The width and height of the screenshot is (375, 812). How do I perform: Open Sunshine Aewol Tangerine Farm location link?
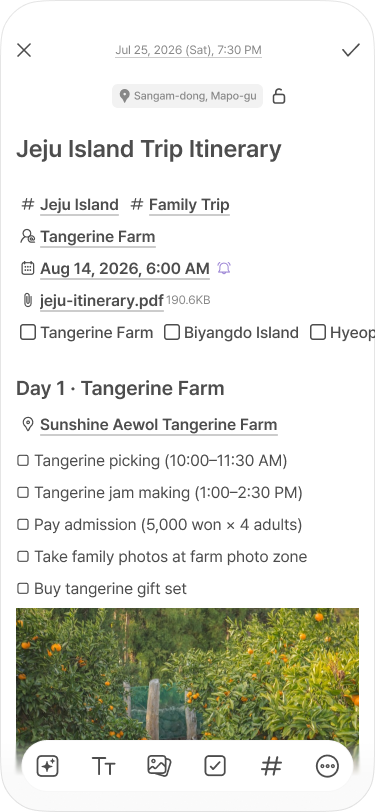coord(158,425)
